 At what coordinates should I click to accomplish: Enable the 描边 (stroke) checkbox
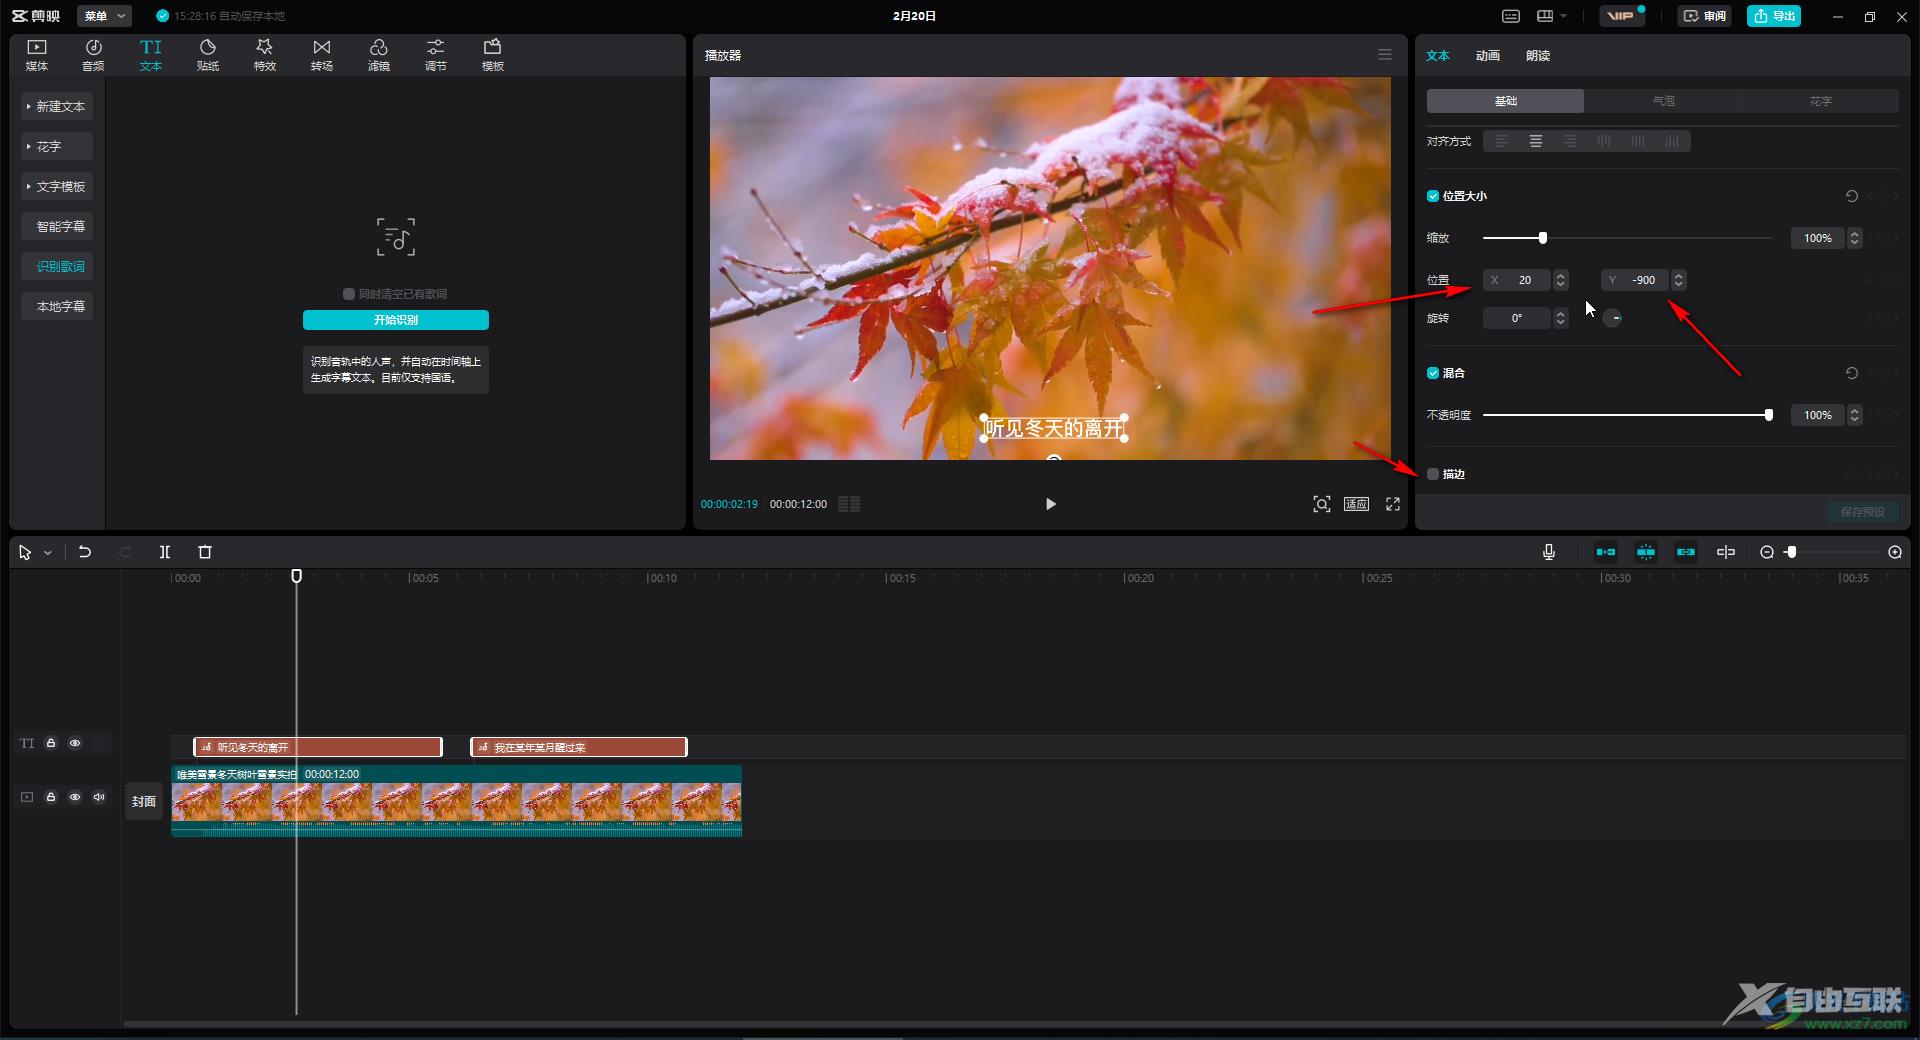1433,474
